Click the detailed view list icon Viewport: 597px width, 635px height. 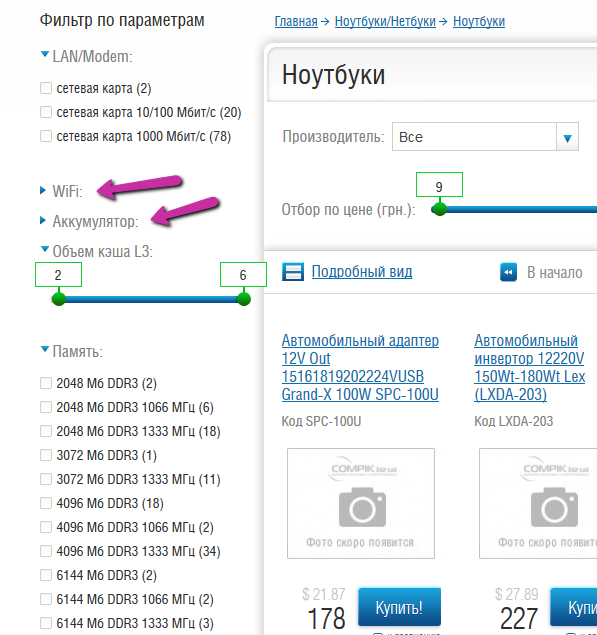tap(293, 272)
